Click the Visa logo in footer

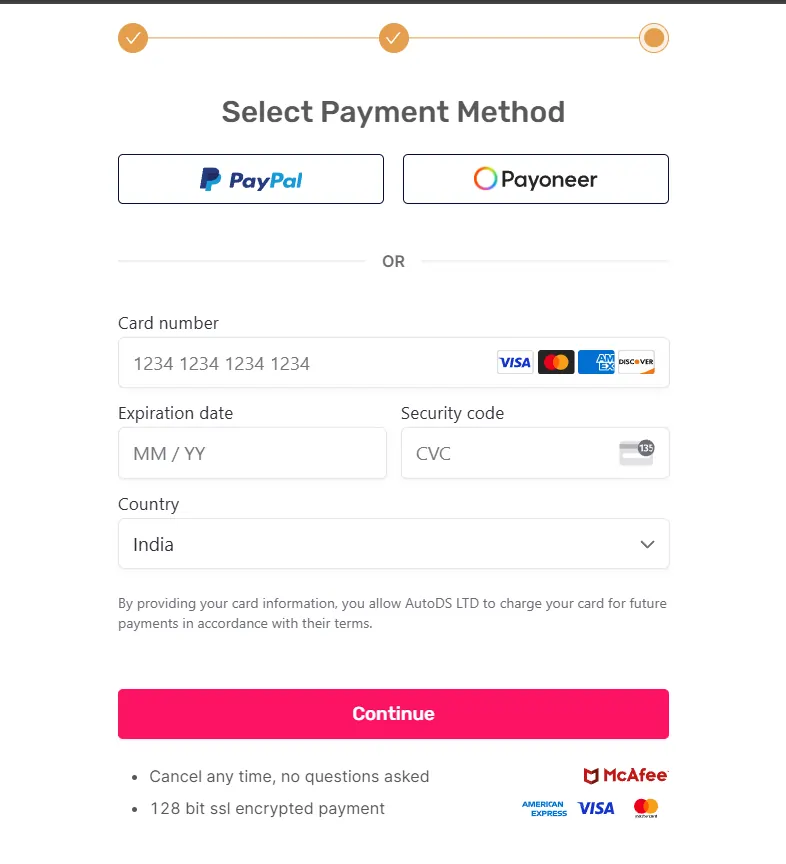(x=596, y=808)
